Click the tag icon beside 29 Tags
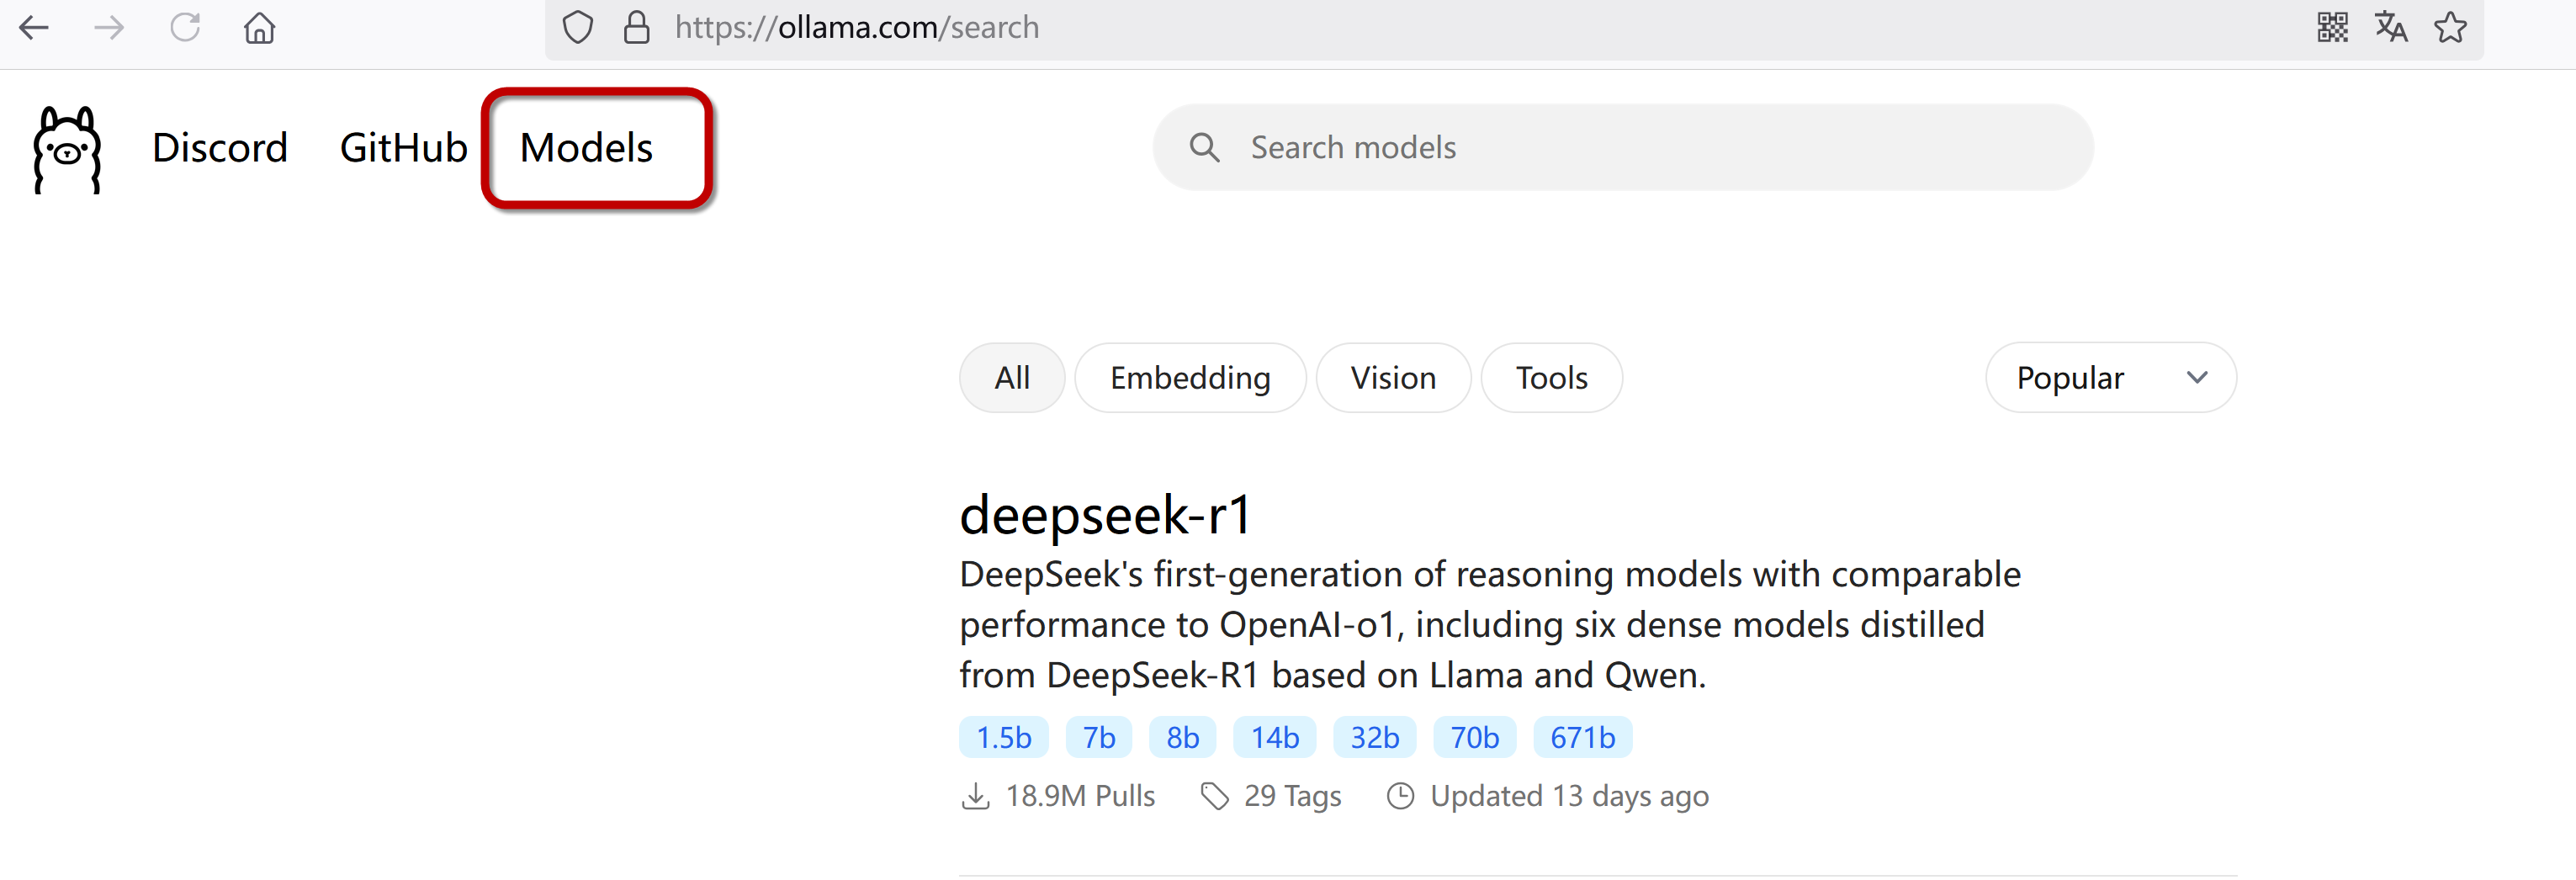Viewport: 2576px width, 880px height. tap(1215, 796)
